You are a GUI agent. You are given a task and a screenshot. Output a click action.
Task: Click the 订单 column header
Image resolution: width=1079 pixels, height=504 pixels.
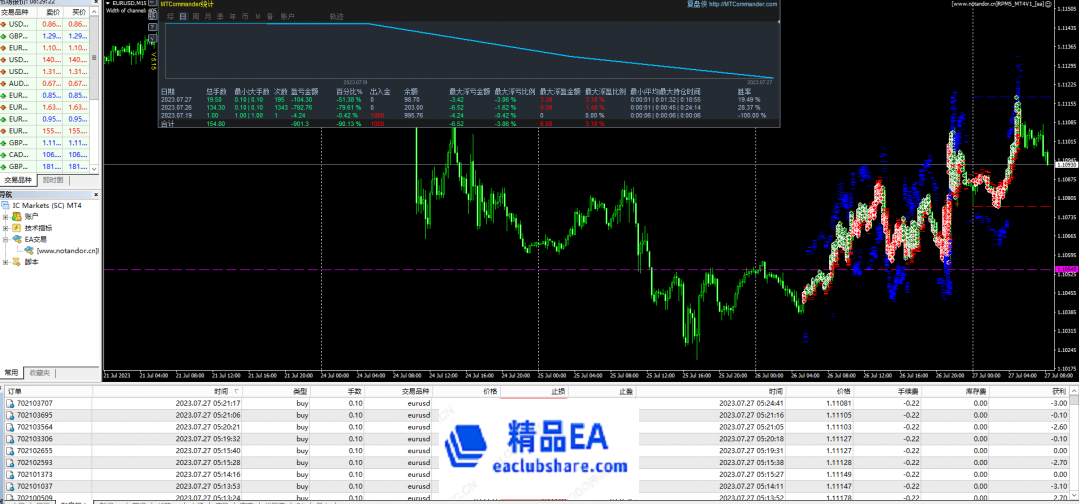(14, 391)
